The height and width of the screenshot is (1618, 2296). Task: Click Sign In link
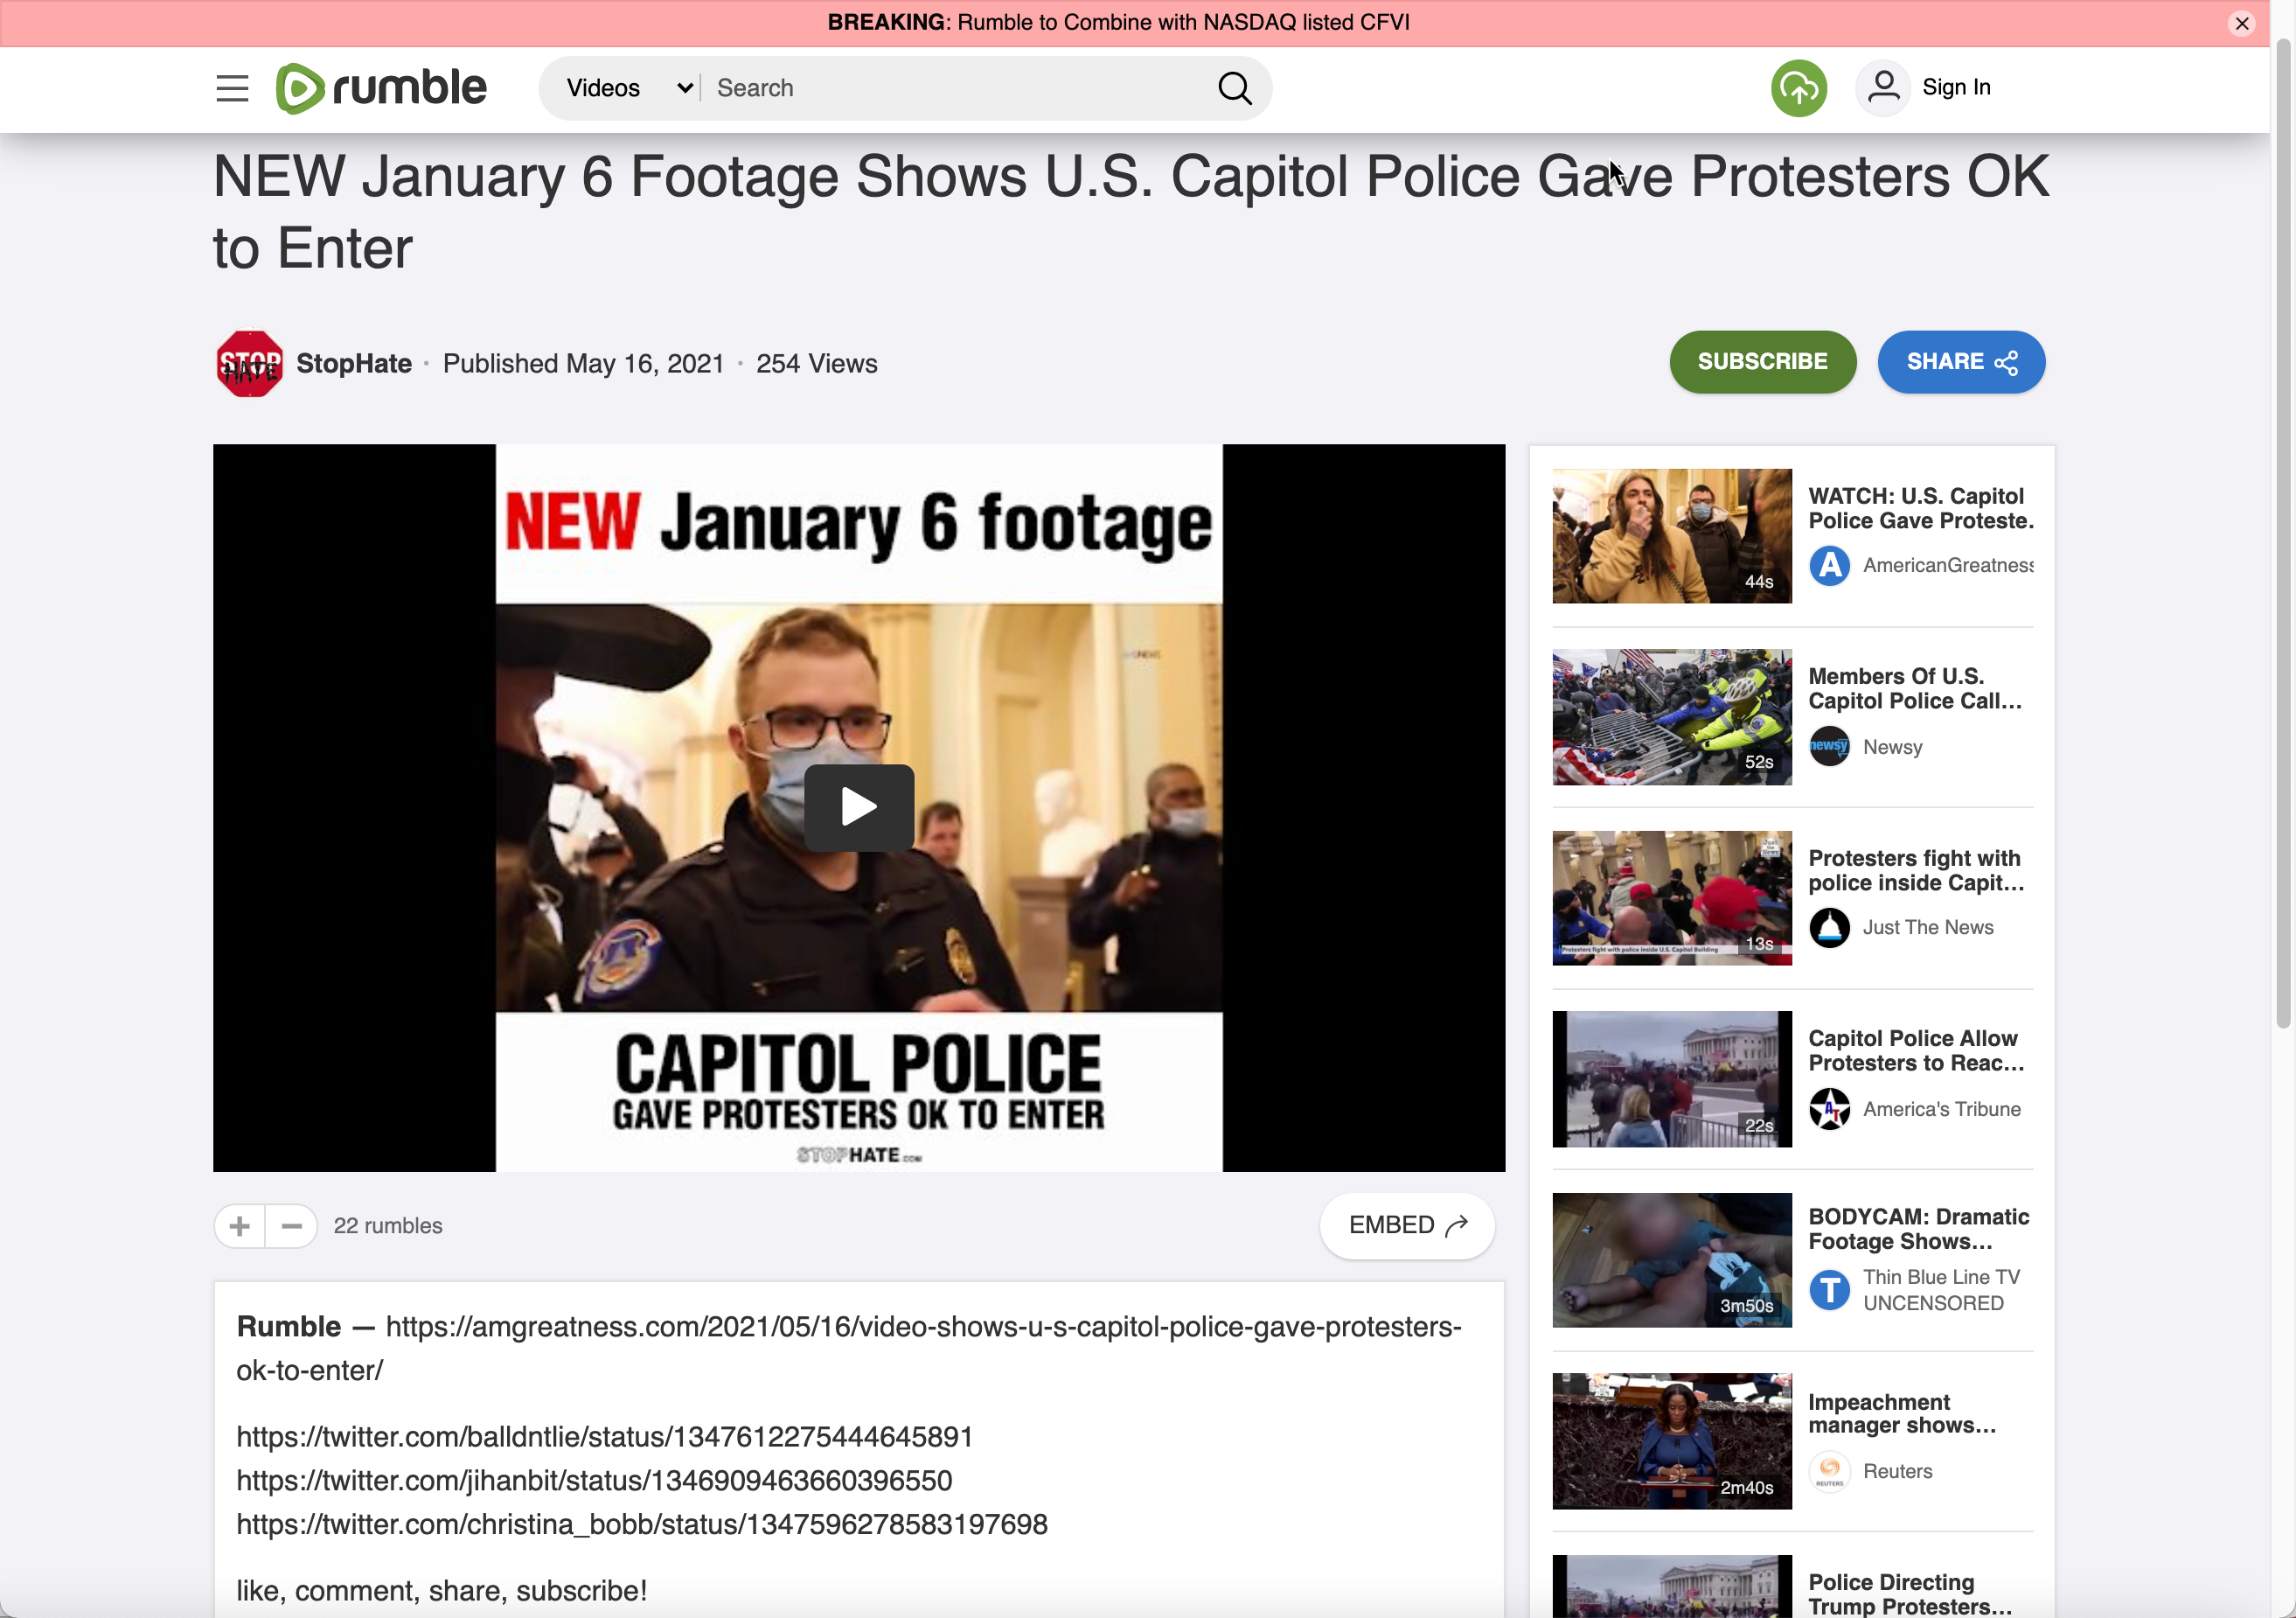[x=1956, y=88]
